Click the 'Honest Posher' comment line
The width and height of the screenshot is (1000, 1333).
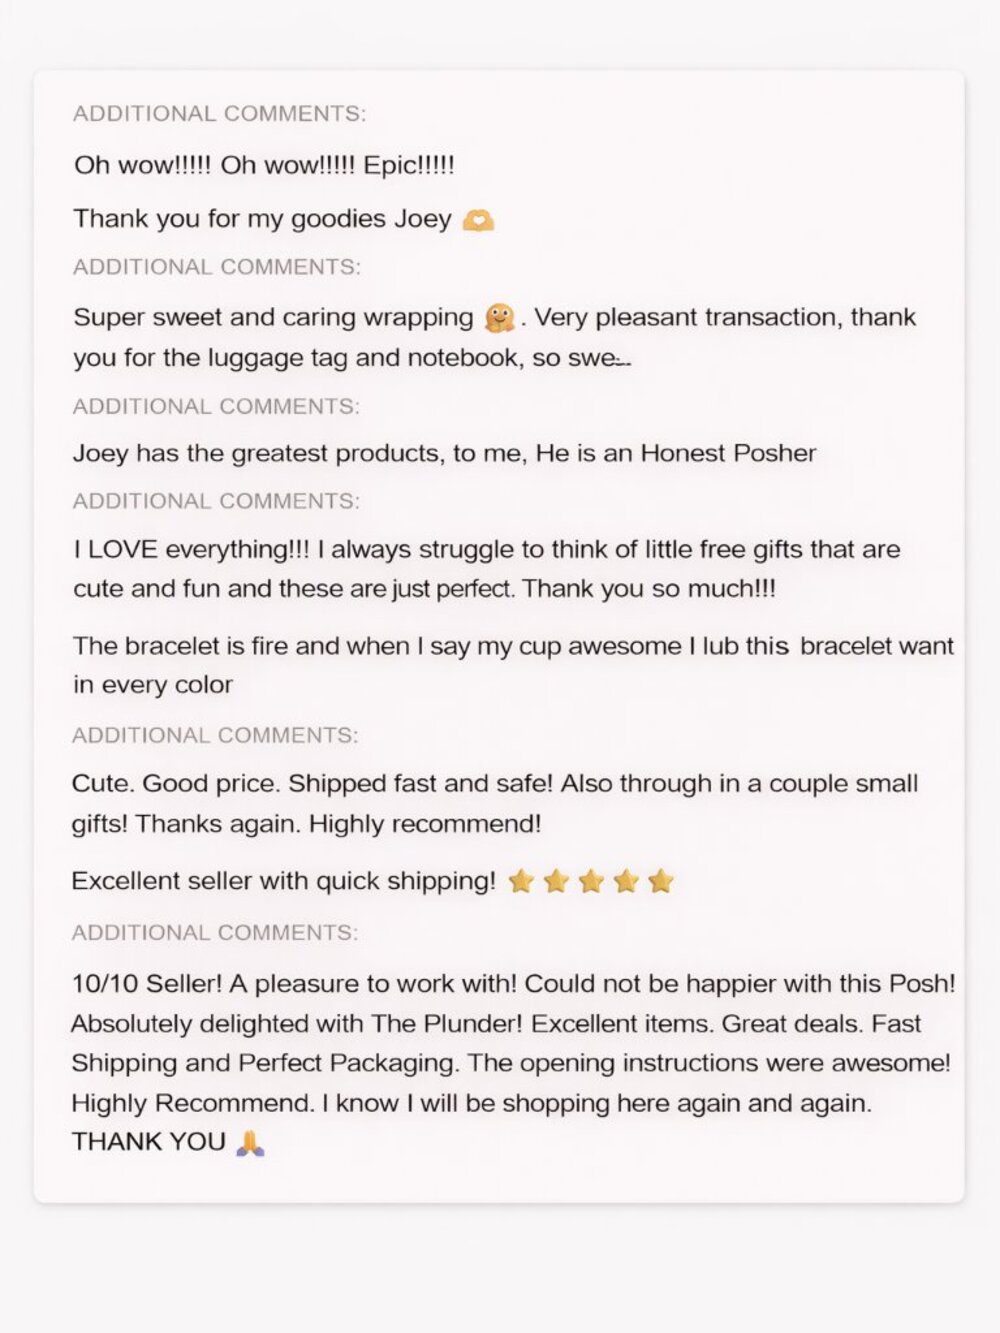[444, 453]
